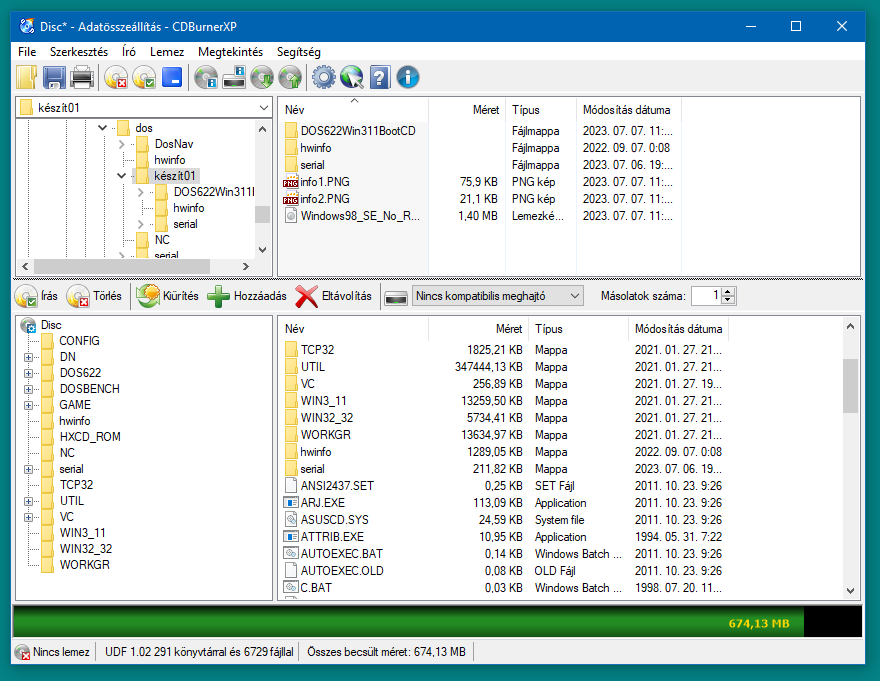
Task: Click the Hozzáadás add button
Action: point(247,296)
